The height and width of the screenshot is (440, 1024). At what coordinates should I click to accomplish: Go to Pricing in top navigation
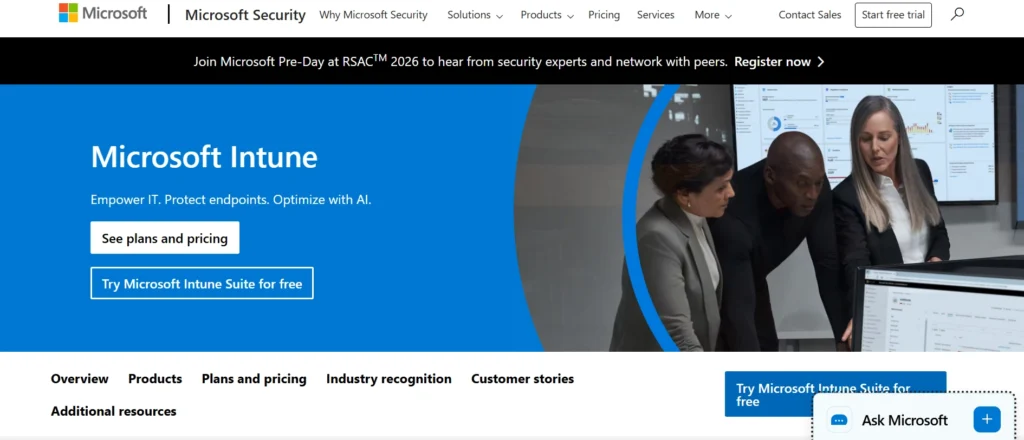pos(603,15)
